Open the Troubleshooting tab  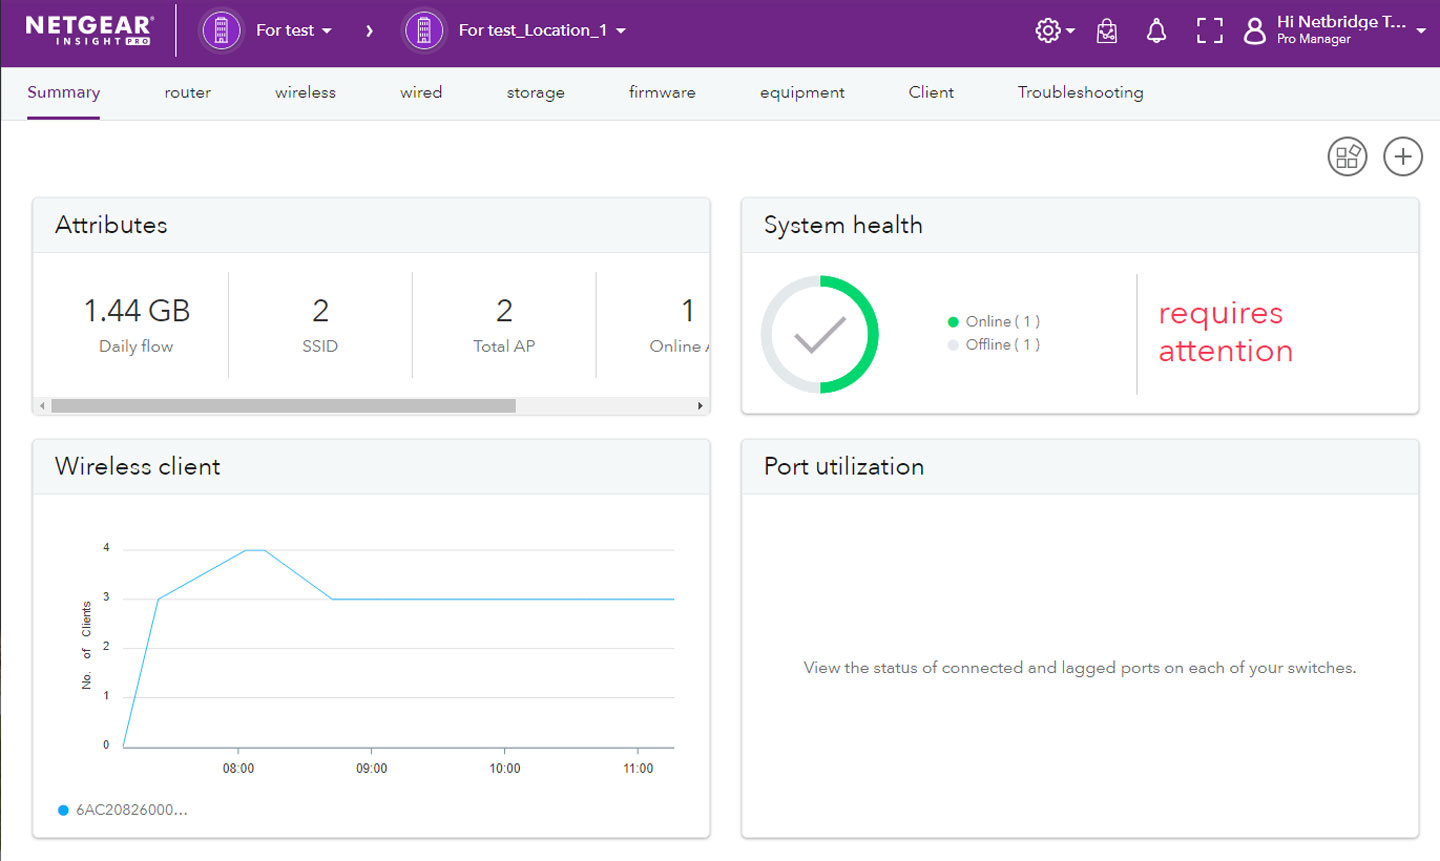1080,92
